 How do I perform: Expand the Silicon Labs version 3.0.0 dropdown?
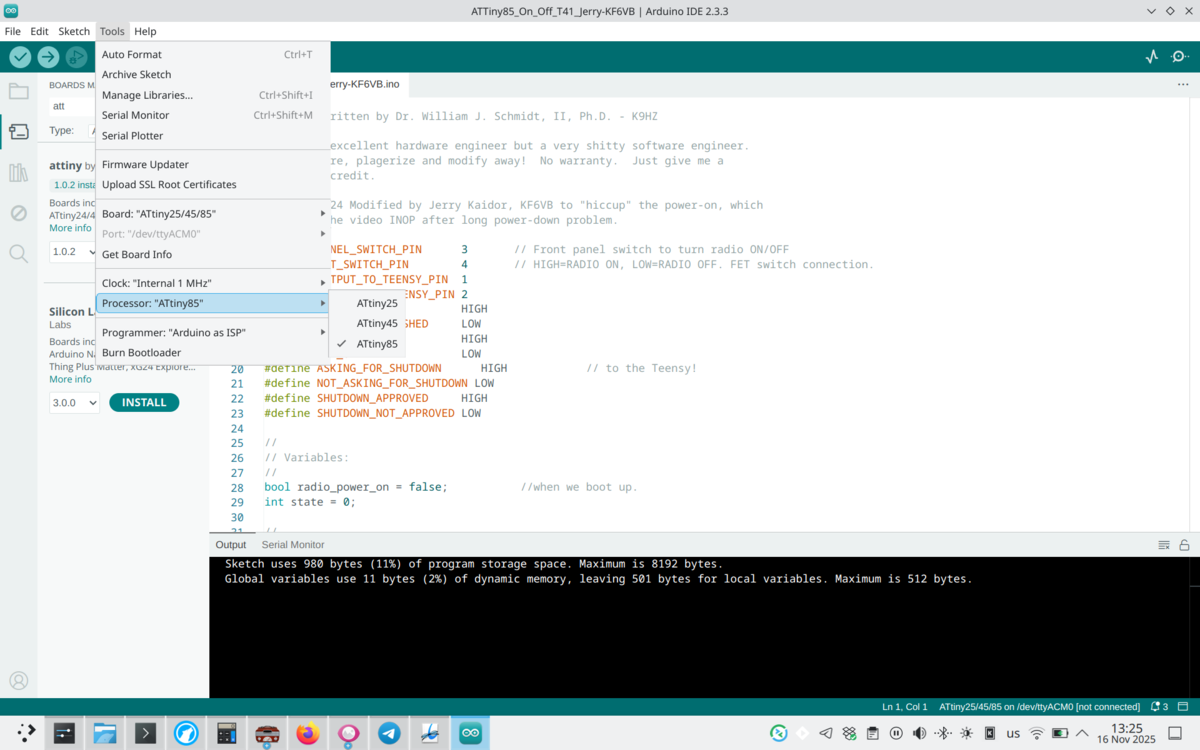(74, 403)
